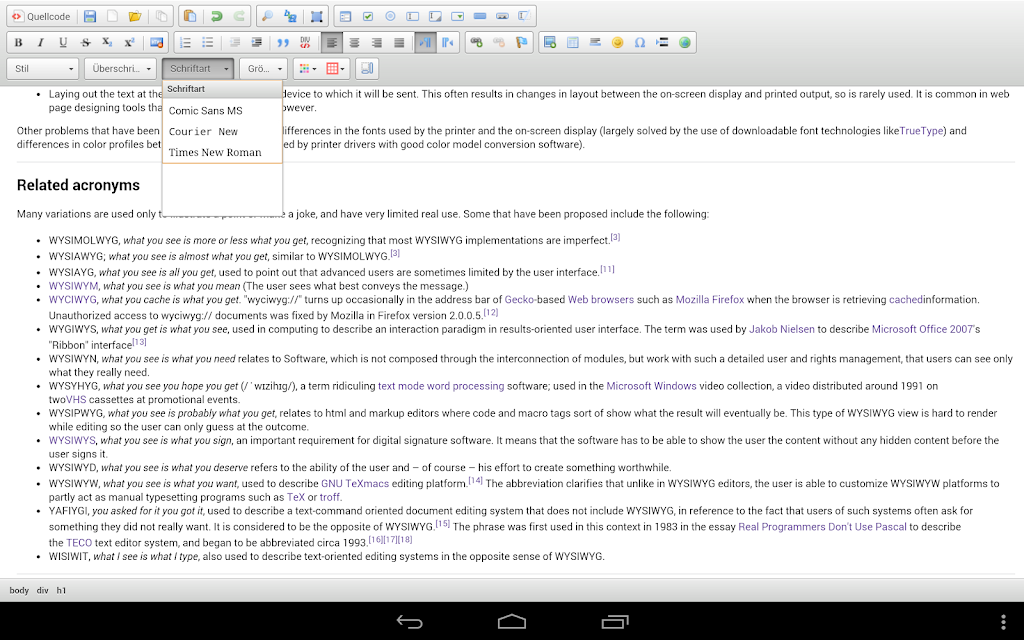Toggle Quellcode source view
The width and height of the screenshot is (1024, 640).
(x=41, y=16)
